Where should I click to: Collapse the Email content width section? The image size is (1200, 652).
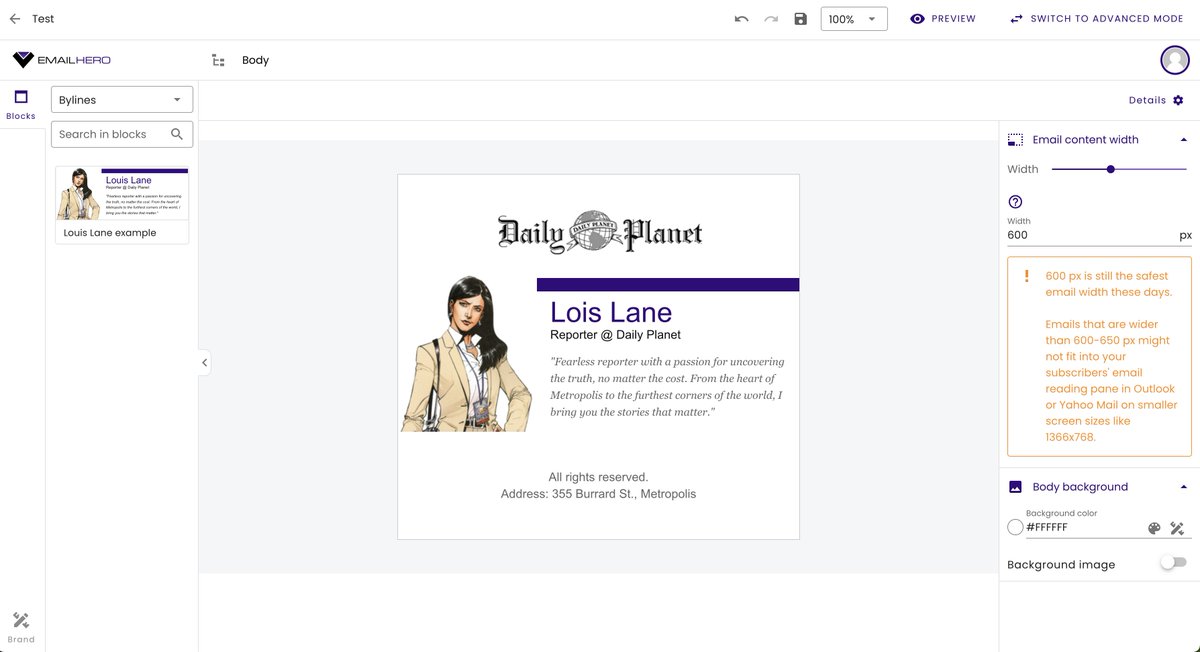[1184, 140]
